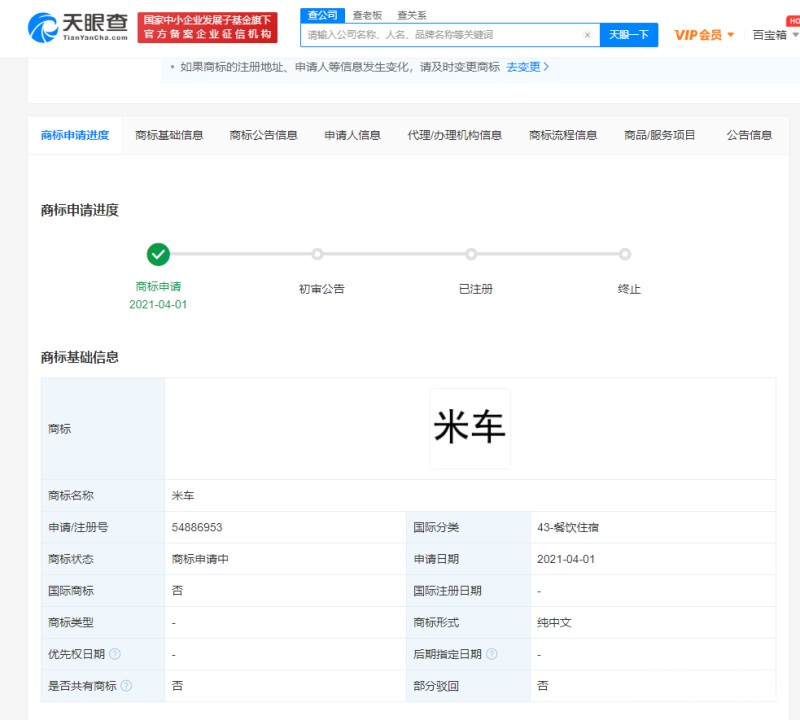The image size is (800, 720).
Task: Open the VIP会员 dropdown menu
Action: tap(704, 35)
